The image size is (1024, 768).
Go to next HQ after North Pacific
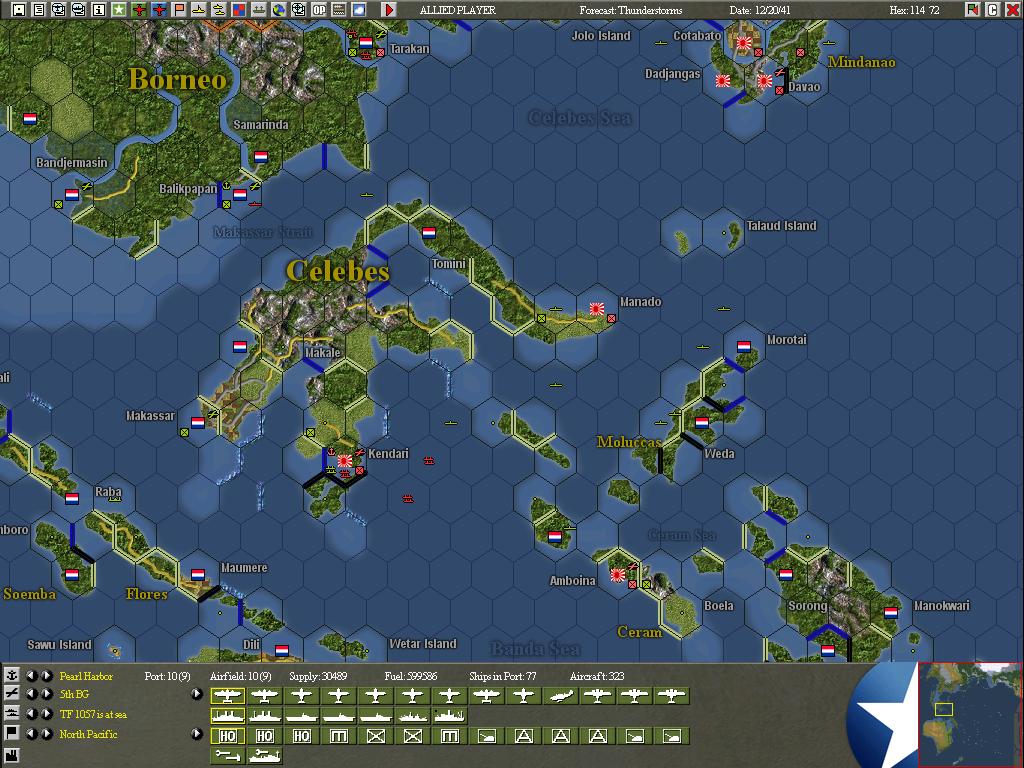coord(46,734)
